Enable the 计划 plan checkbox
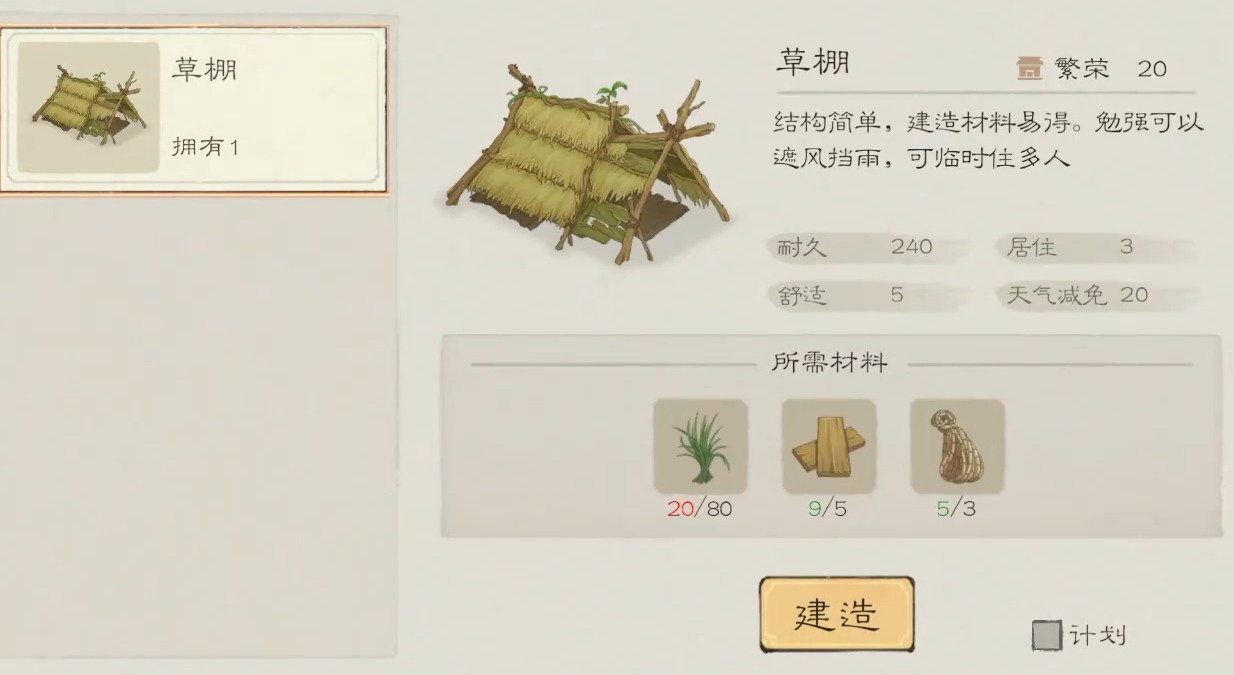Screen dimensions: 1234x675 [1046, 635]
